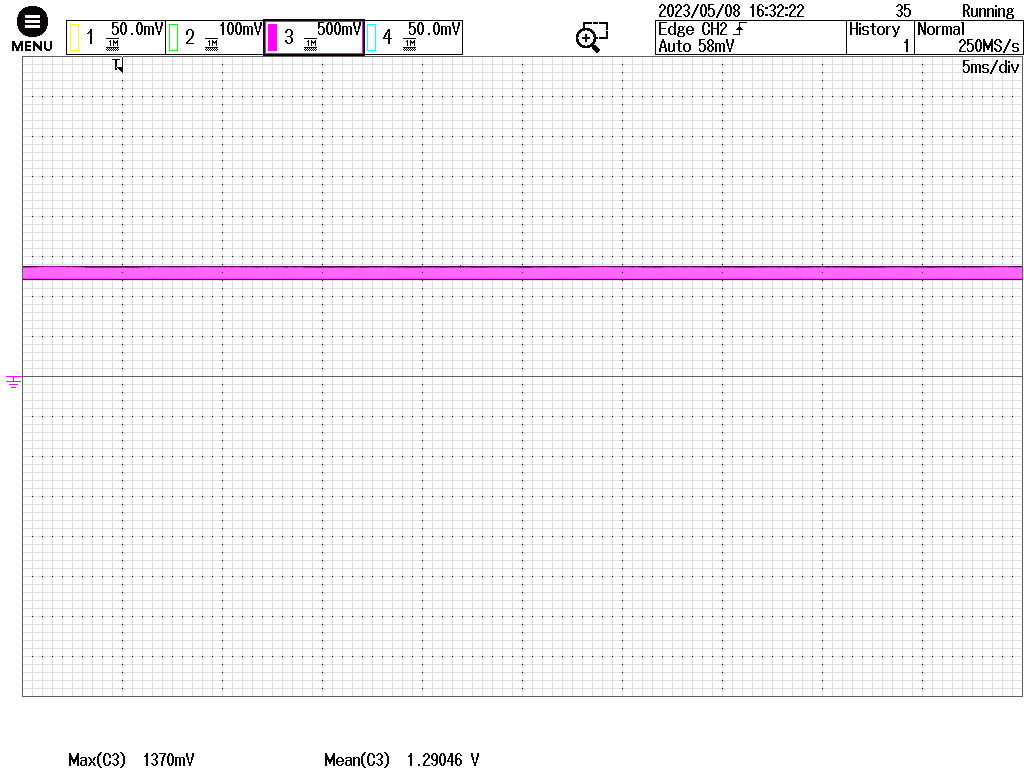The image size is (1024, 768).
Task: Open Normal 250MS/s acquisition settings
Action: pos(969,38)
